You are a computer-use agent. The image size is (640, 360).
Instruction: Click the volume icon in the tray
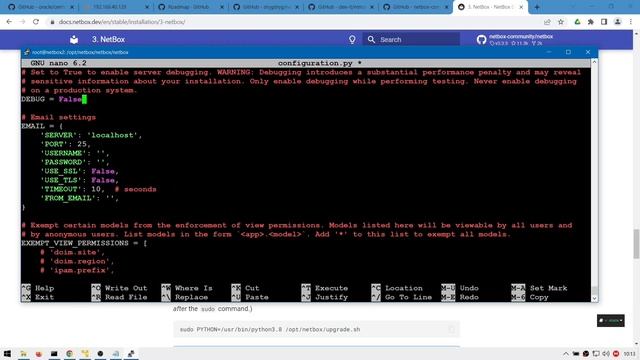tap(606, 353)
